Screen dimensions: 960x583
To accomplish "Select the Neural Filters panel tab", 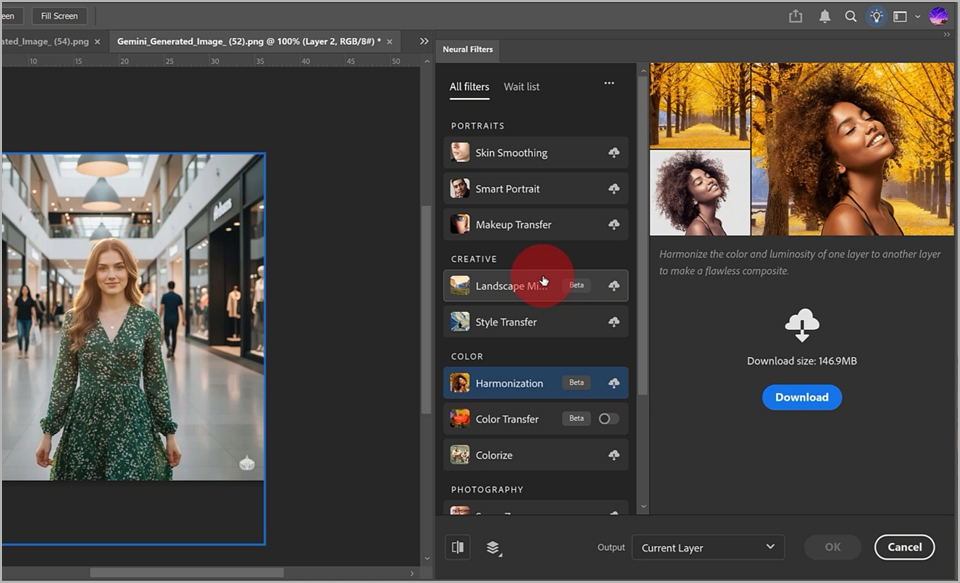I will tap(468, 49).
